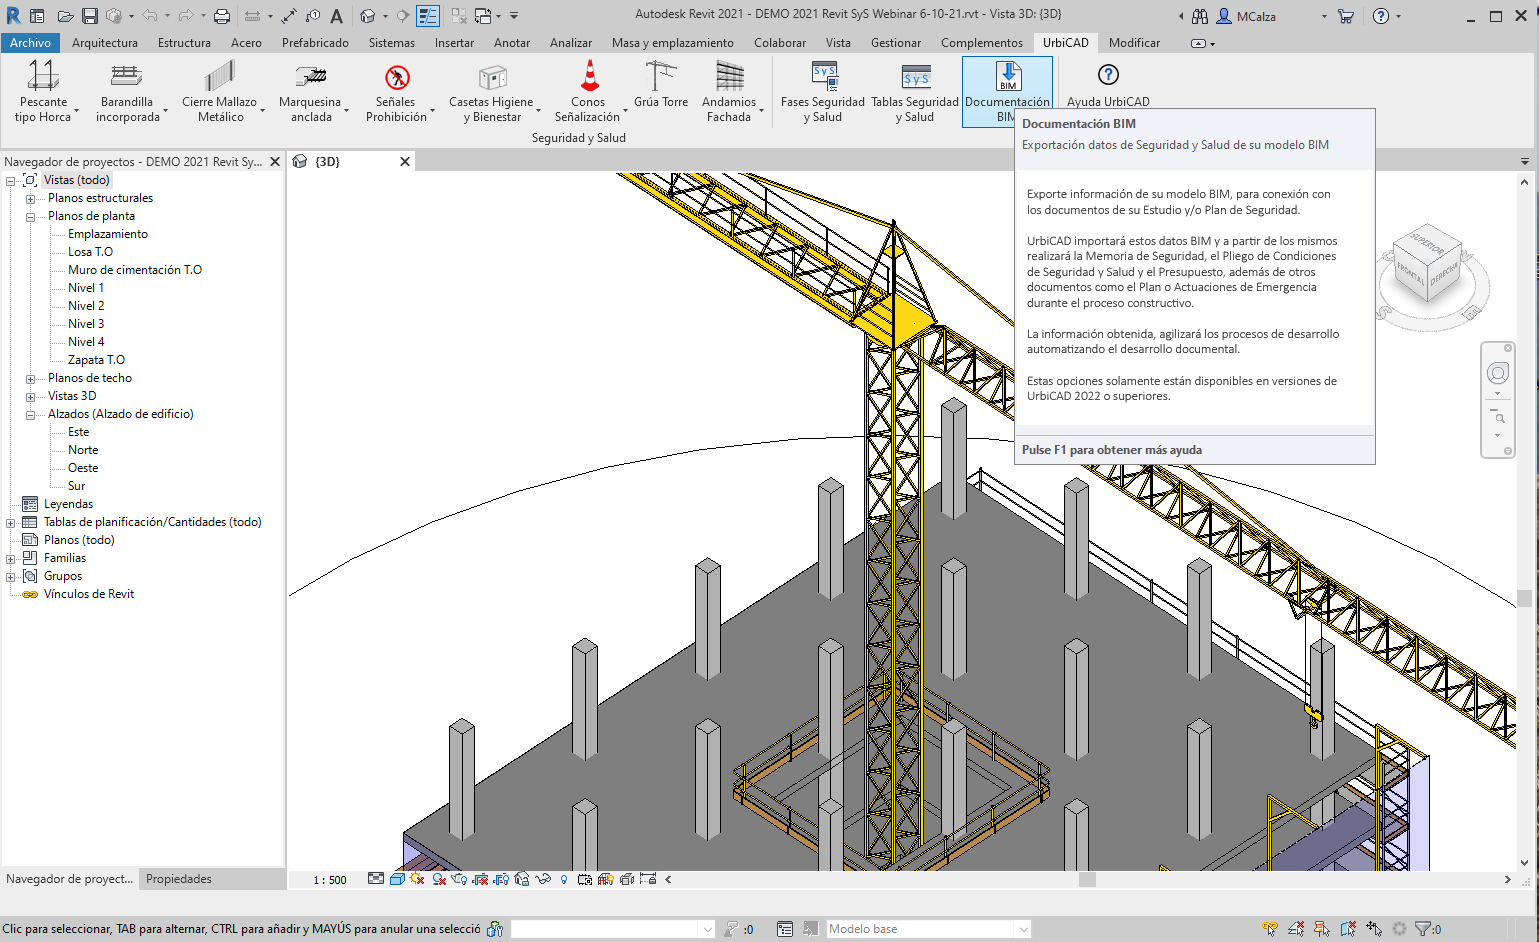Collapse the Planos de planta tree node

click(x=30, y=217)
